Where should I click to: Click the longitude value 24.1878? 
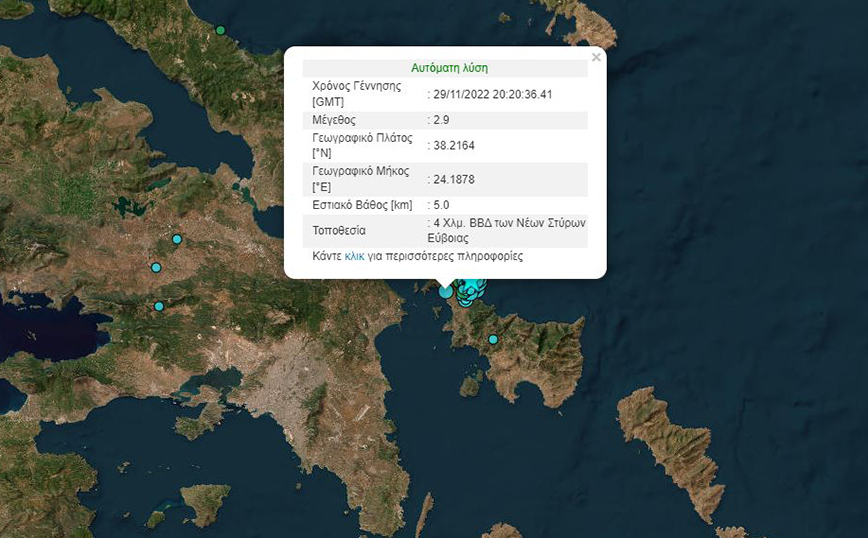[453, 179]
